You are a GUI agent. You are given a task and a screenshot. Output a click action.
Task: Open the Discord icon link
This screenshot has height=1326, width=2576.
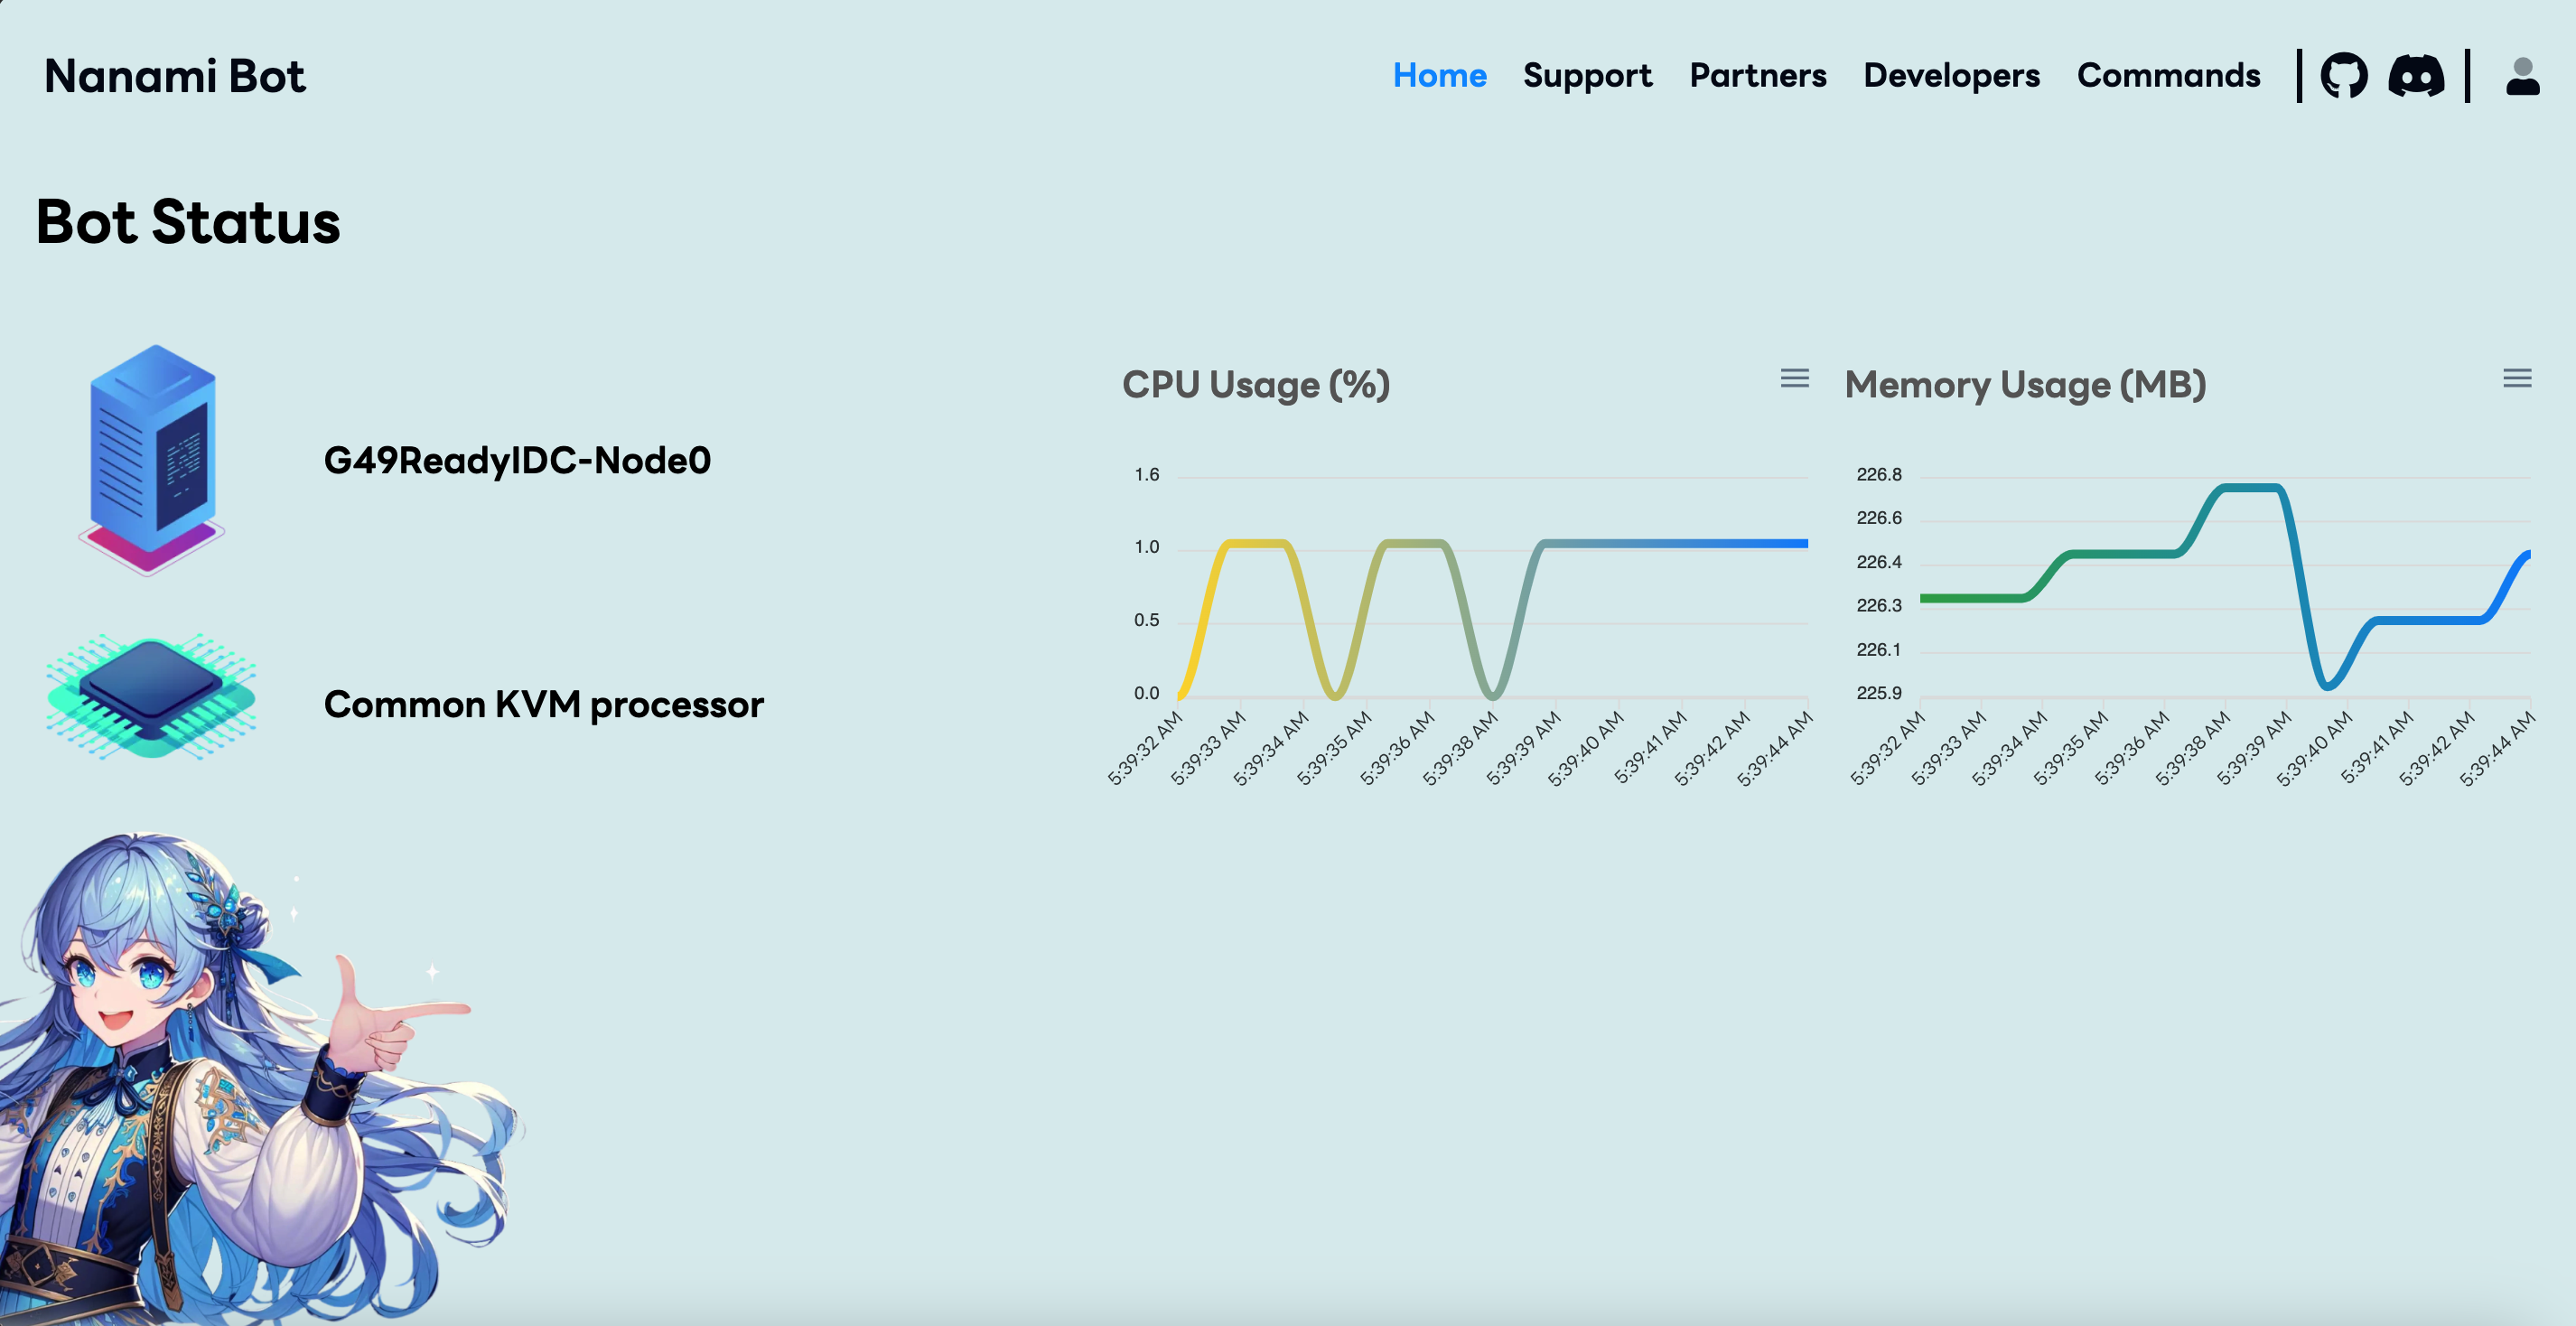tap(2415, 76)
